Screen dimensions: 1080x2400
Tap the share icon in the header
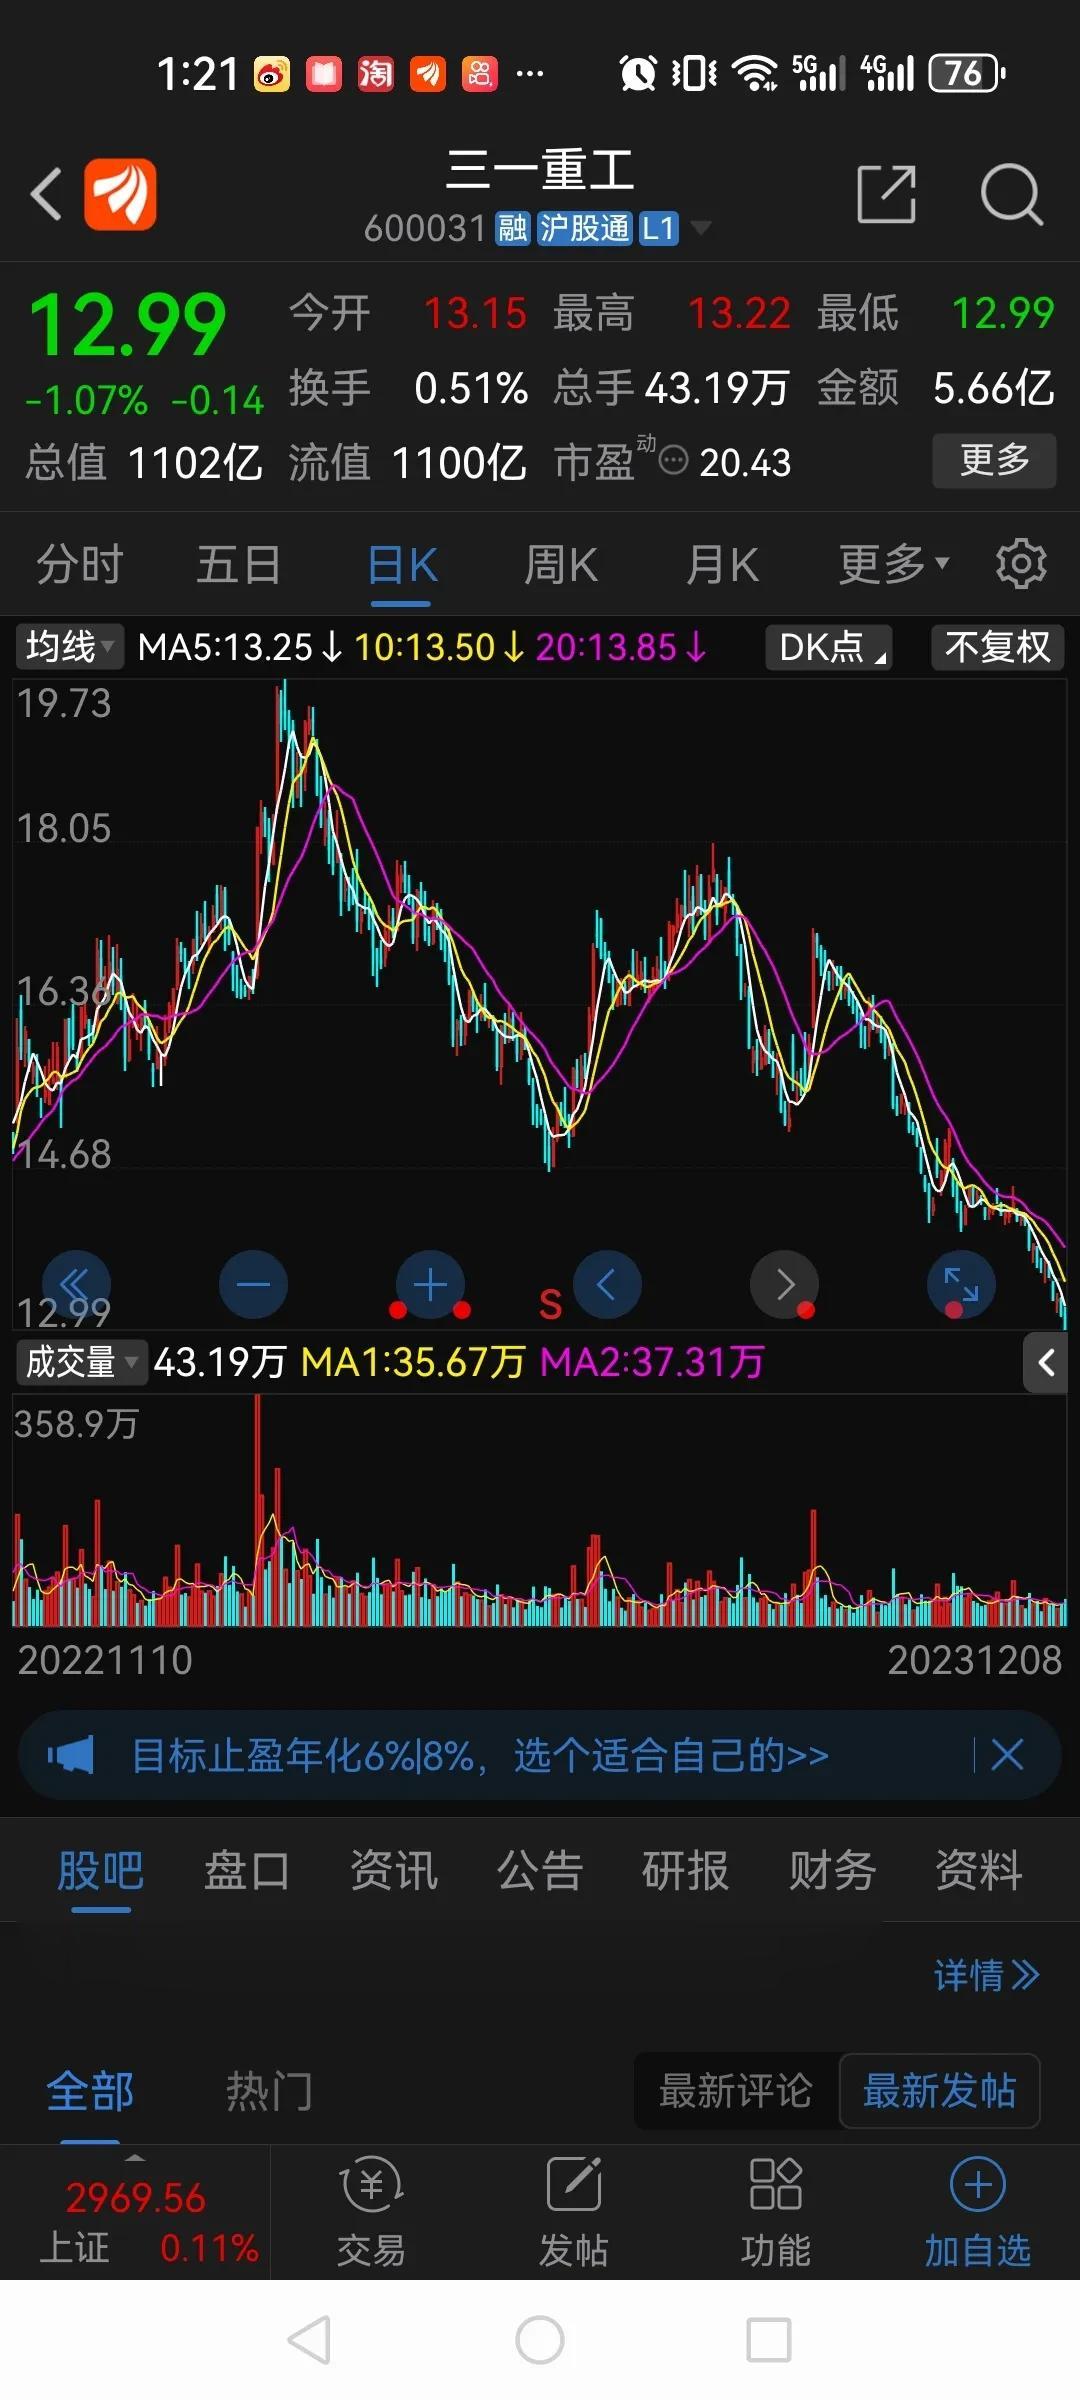click(x=887, y=194)
